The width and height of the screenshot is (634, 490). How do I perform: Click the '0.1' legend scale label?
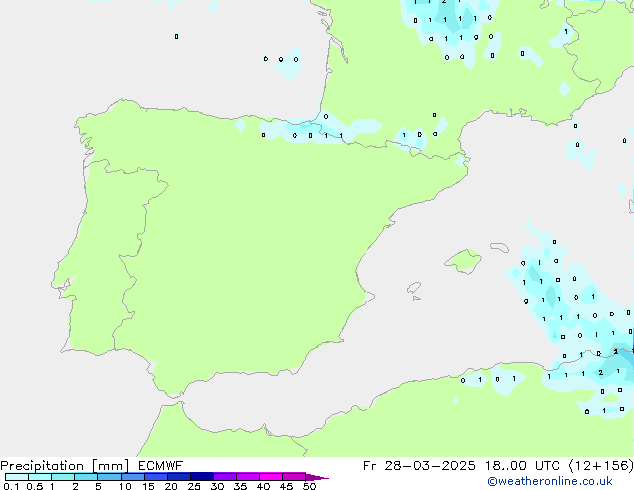[x=11, y=486]
